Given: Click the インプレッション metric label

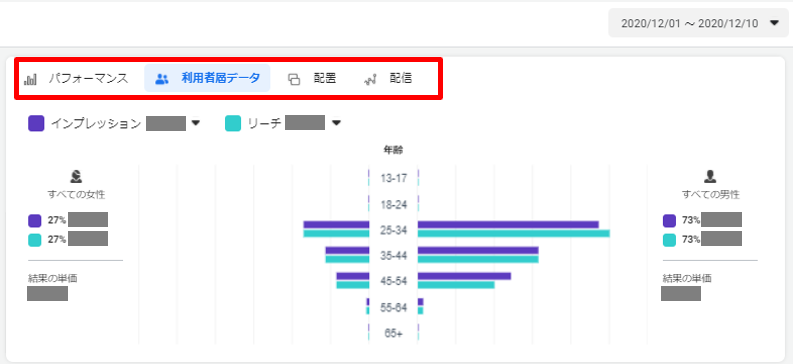Looking at the screenshot, I should click(96, 123).
